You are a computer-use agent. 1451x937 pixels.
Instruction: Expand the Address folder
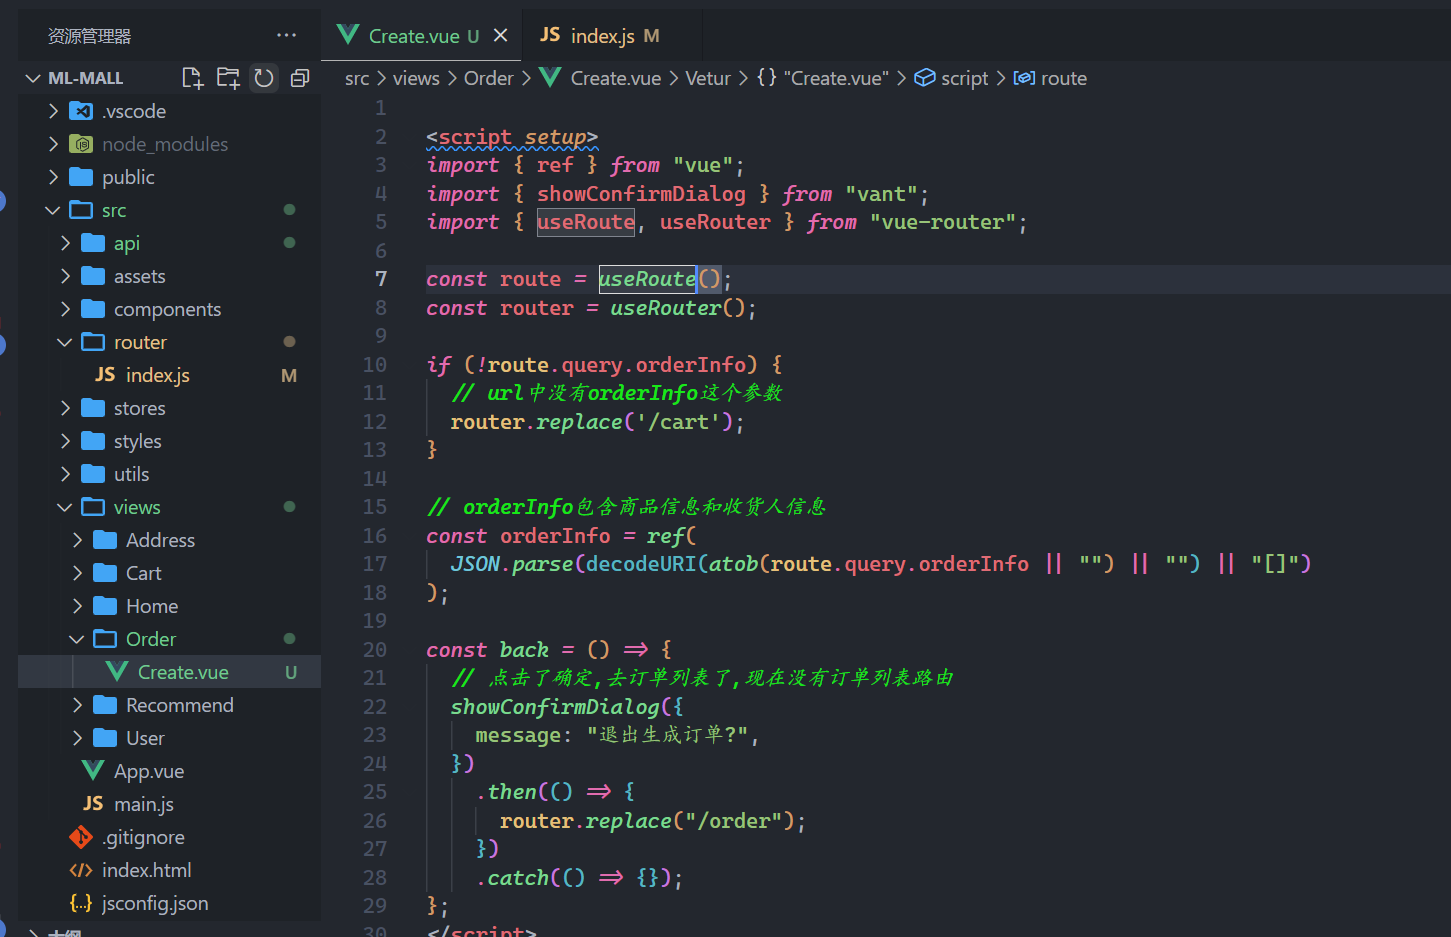click(x=77, y=540)
